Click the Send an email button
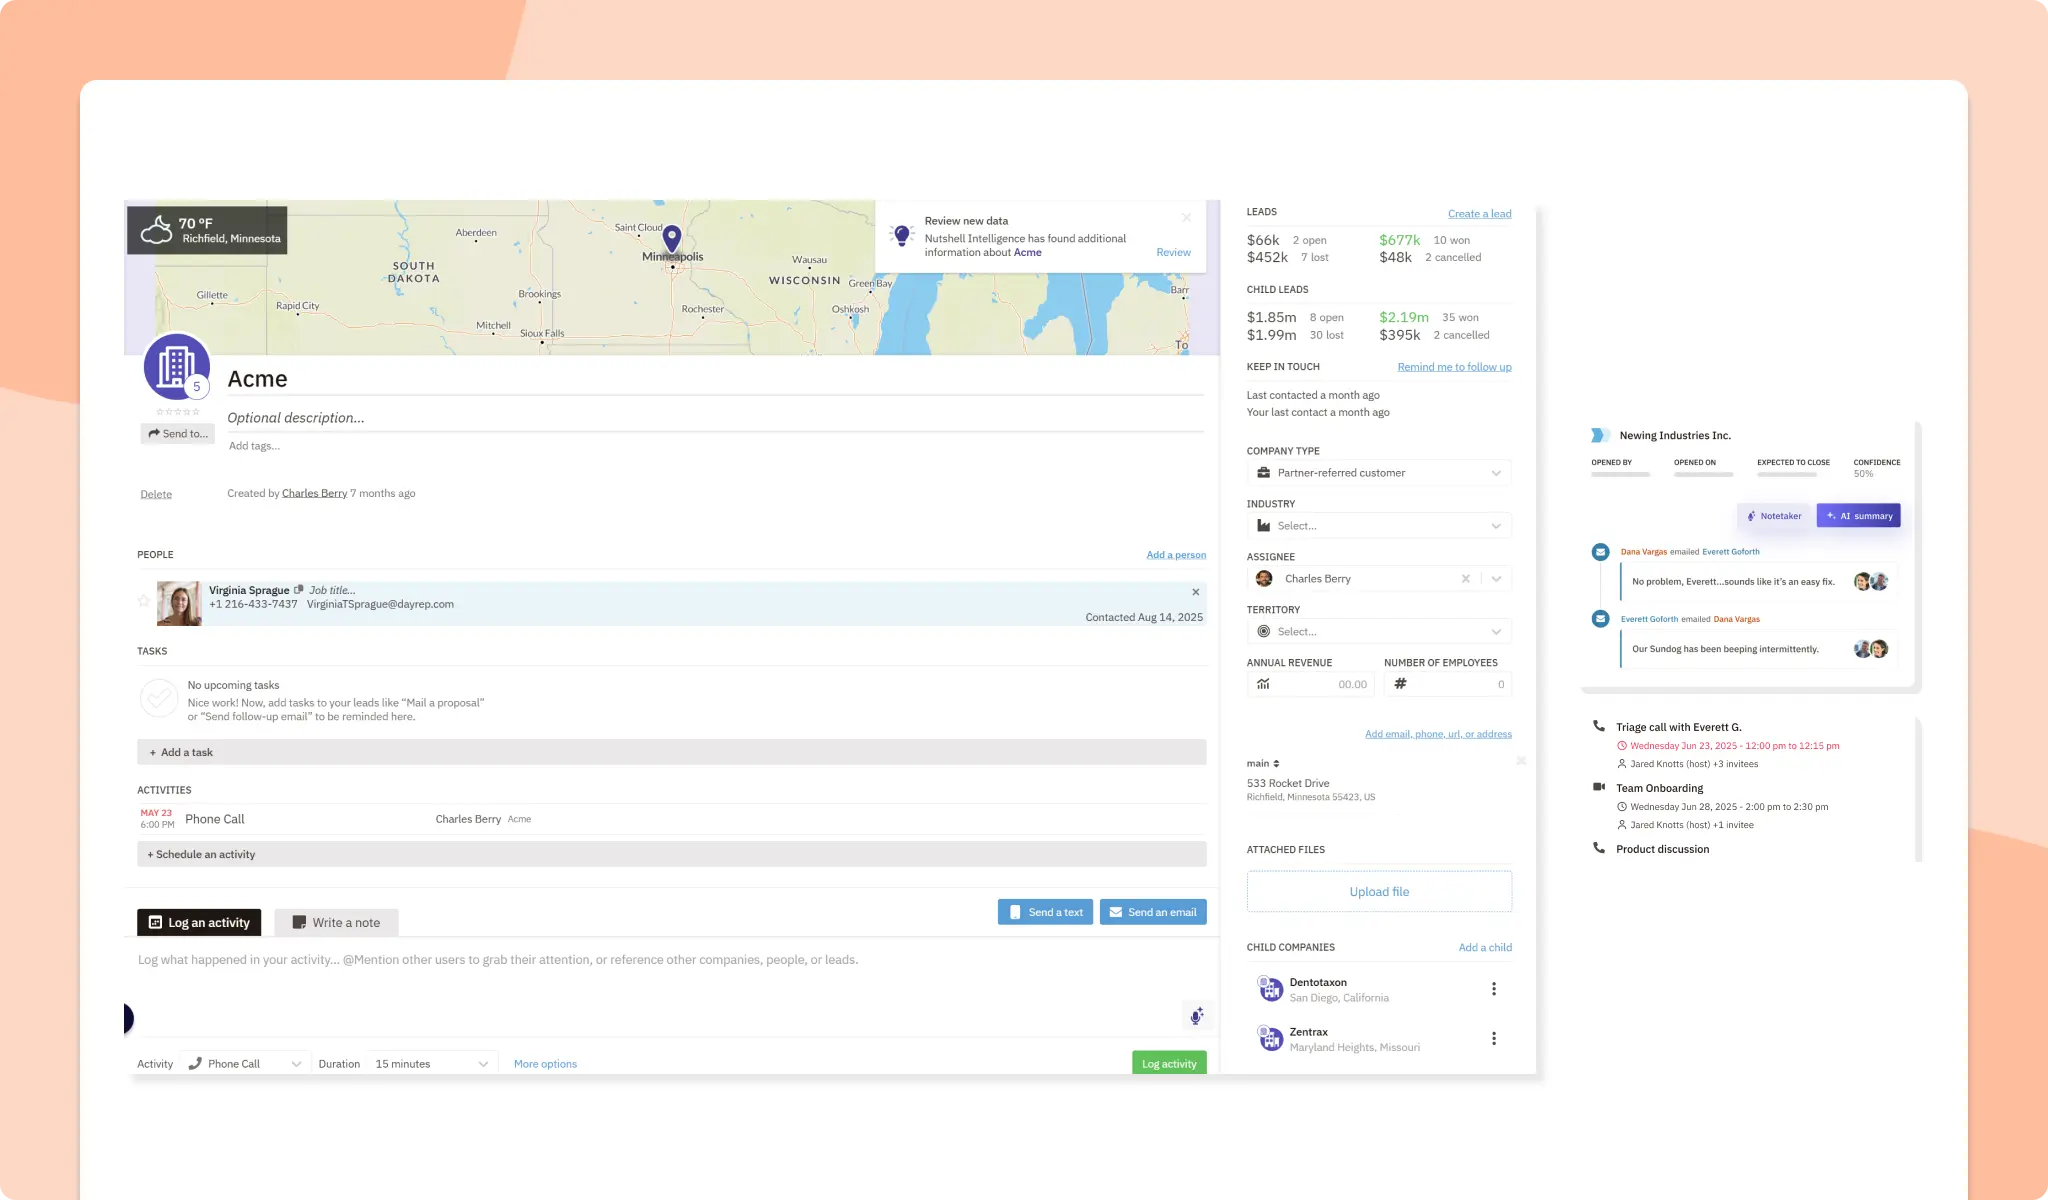Screen dimensions: 2048x1200 coord(1153,912)
